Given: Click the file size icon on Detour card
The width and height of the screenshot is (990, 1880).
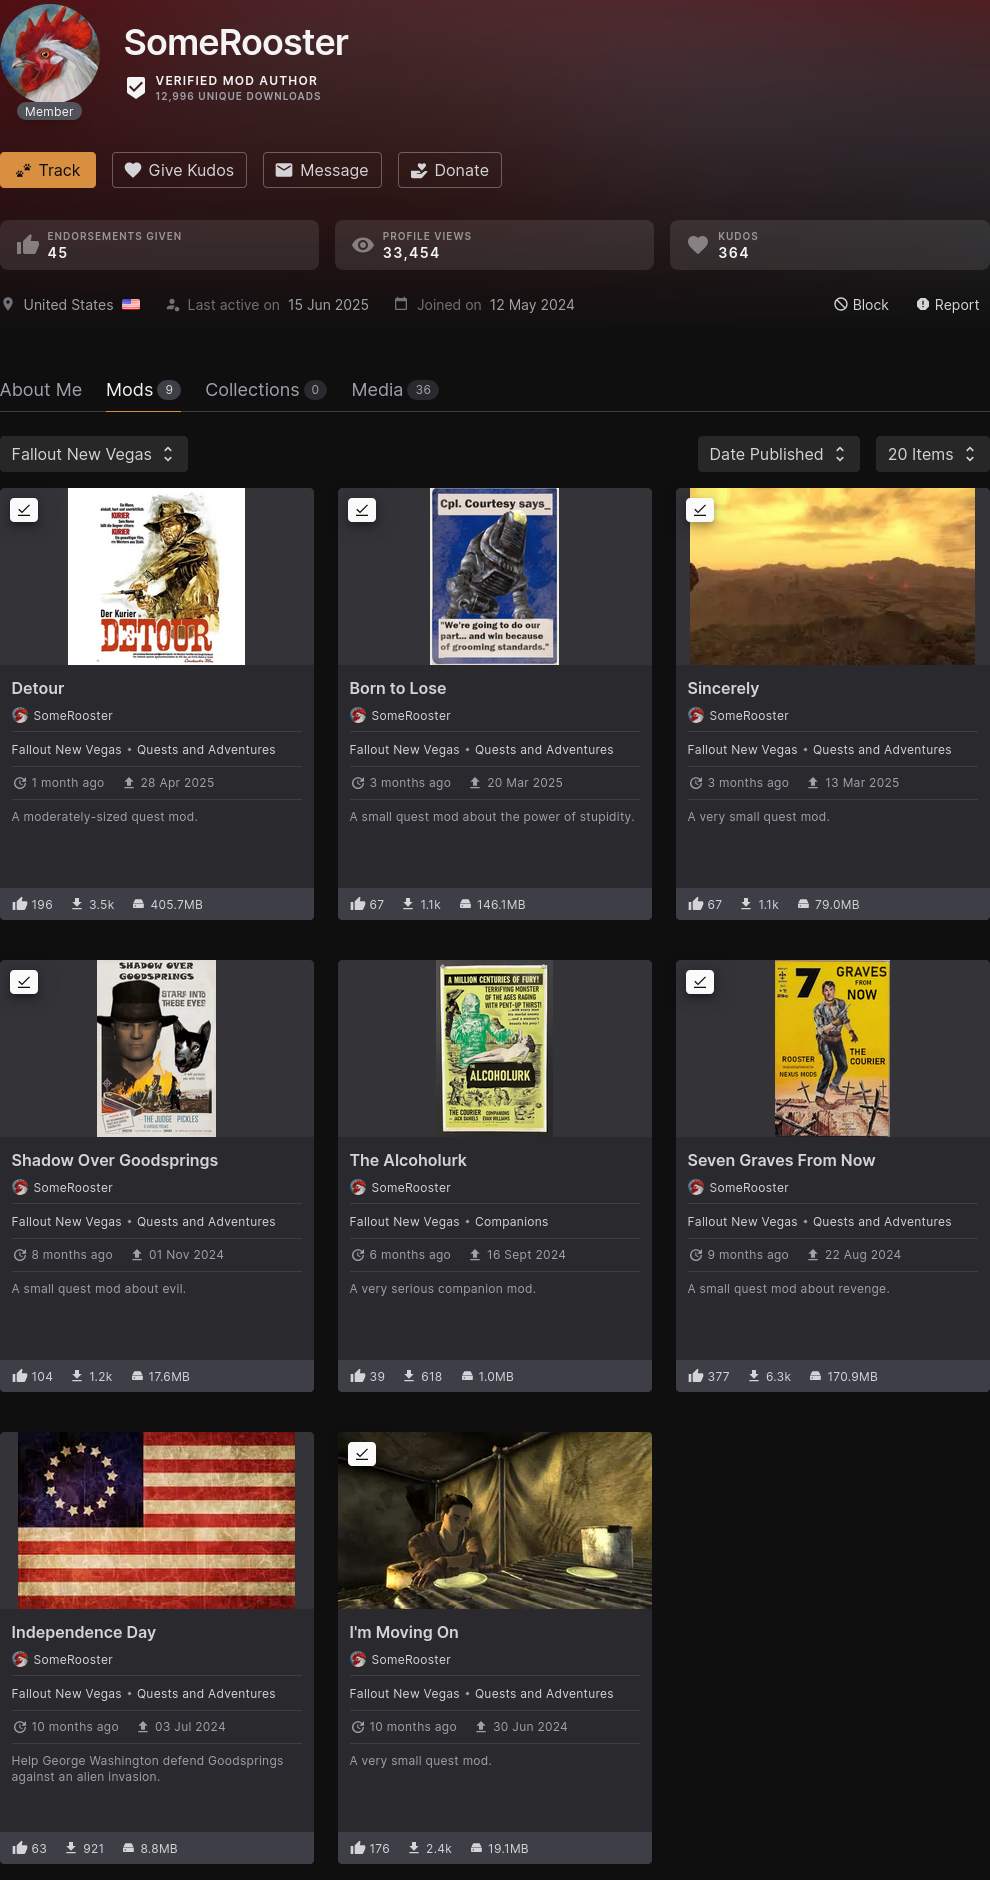Looking at the screenshot, I should click(x=138, y=904).
